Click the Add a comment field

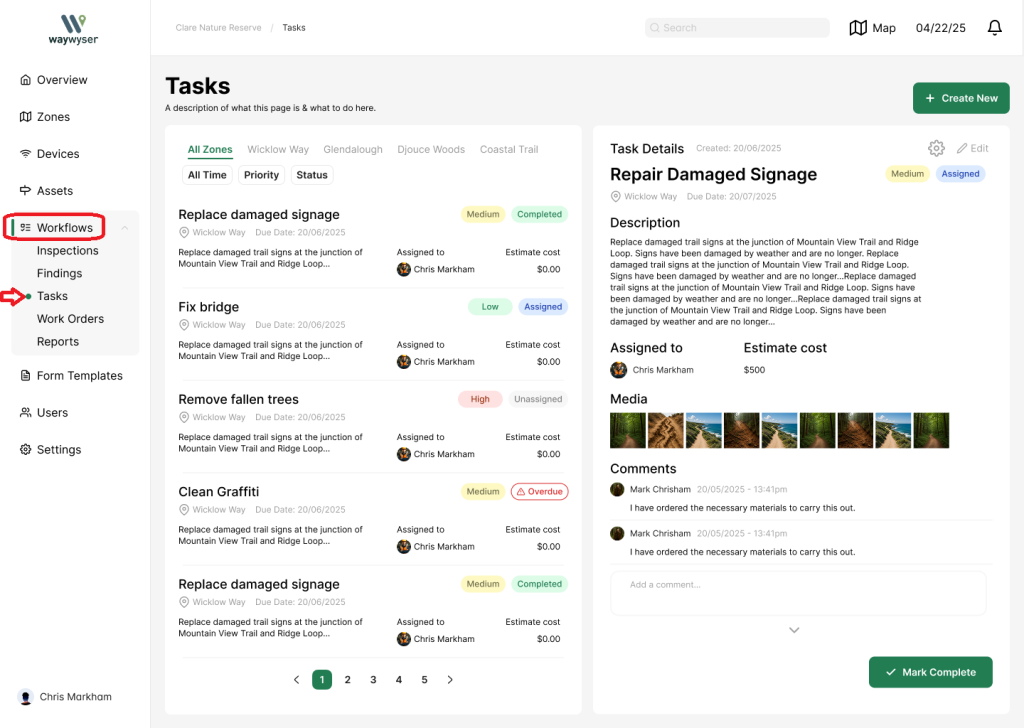(x=798, y=592)
